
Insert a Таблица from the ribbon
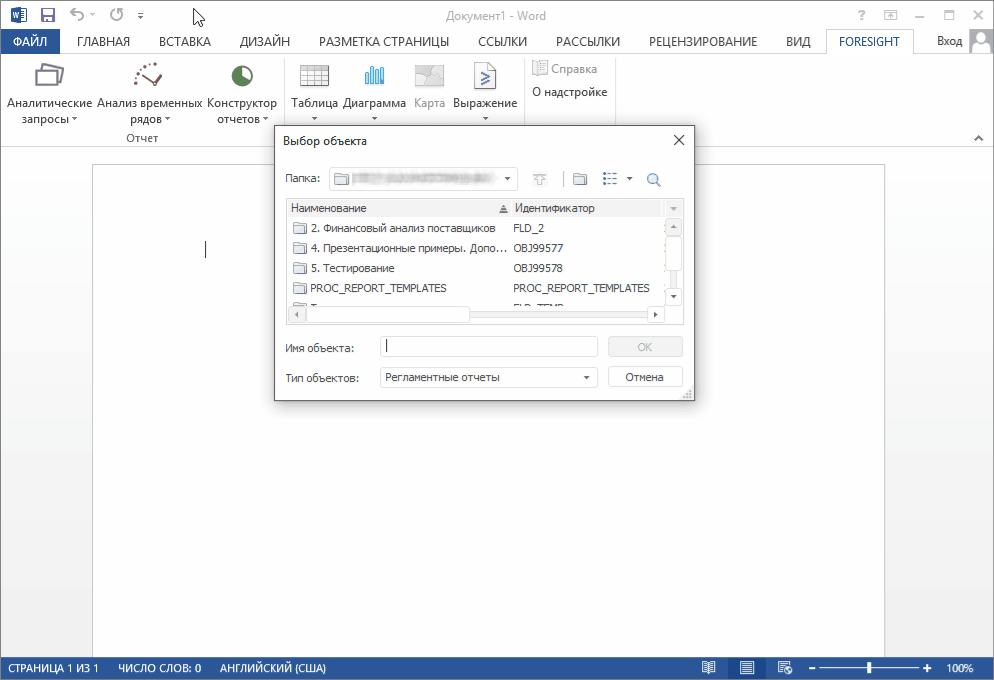coord(314,93)
